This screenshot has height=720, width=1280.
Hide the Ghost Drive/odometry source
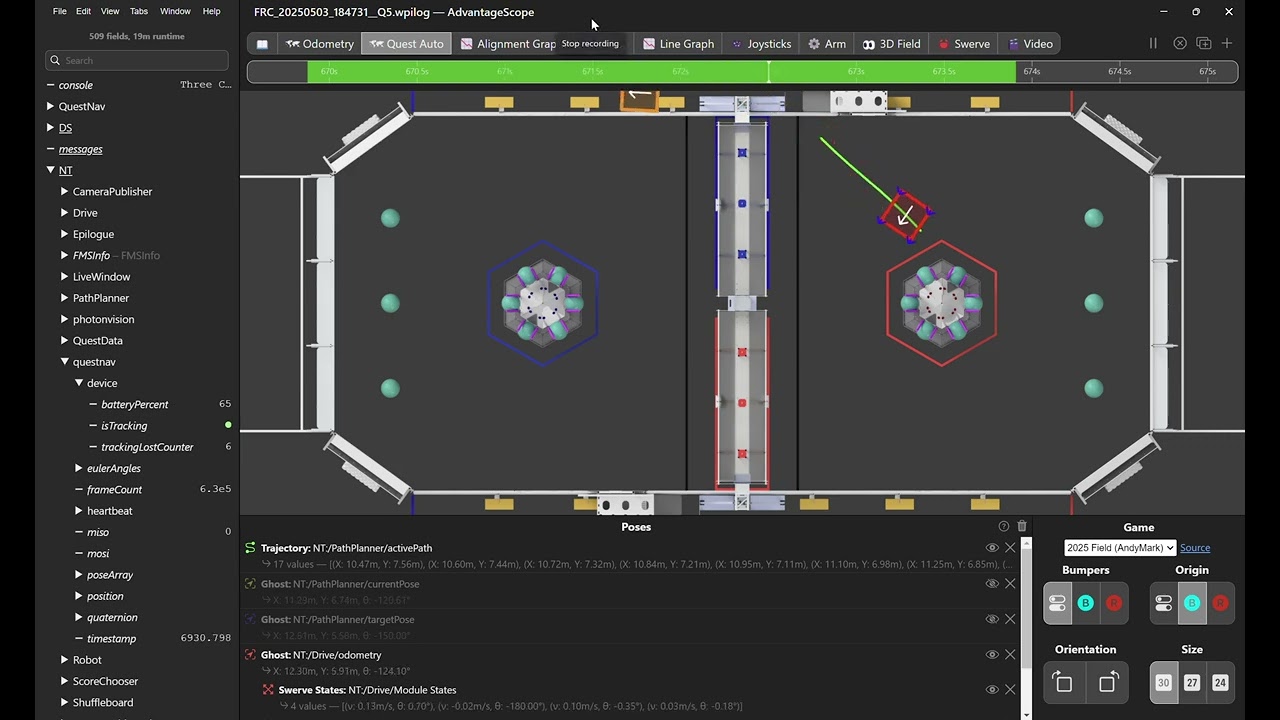tap(992, 655)
